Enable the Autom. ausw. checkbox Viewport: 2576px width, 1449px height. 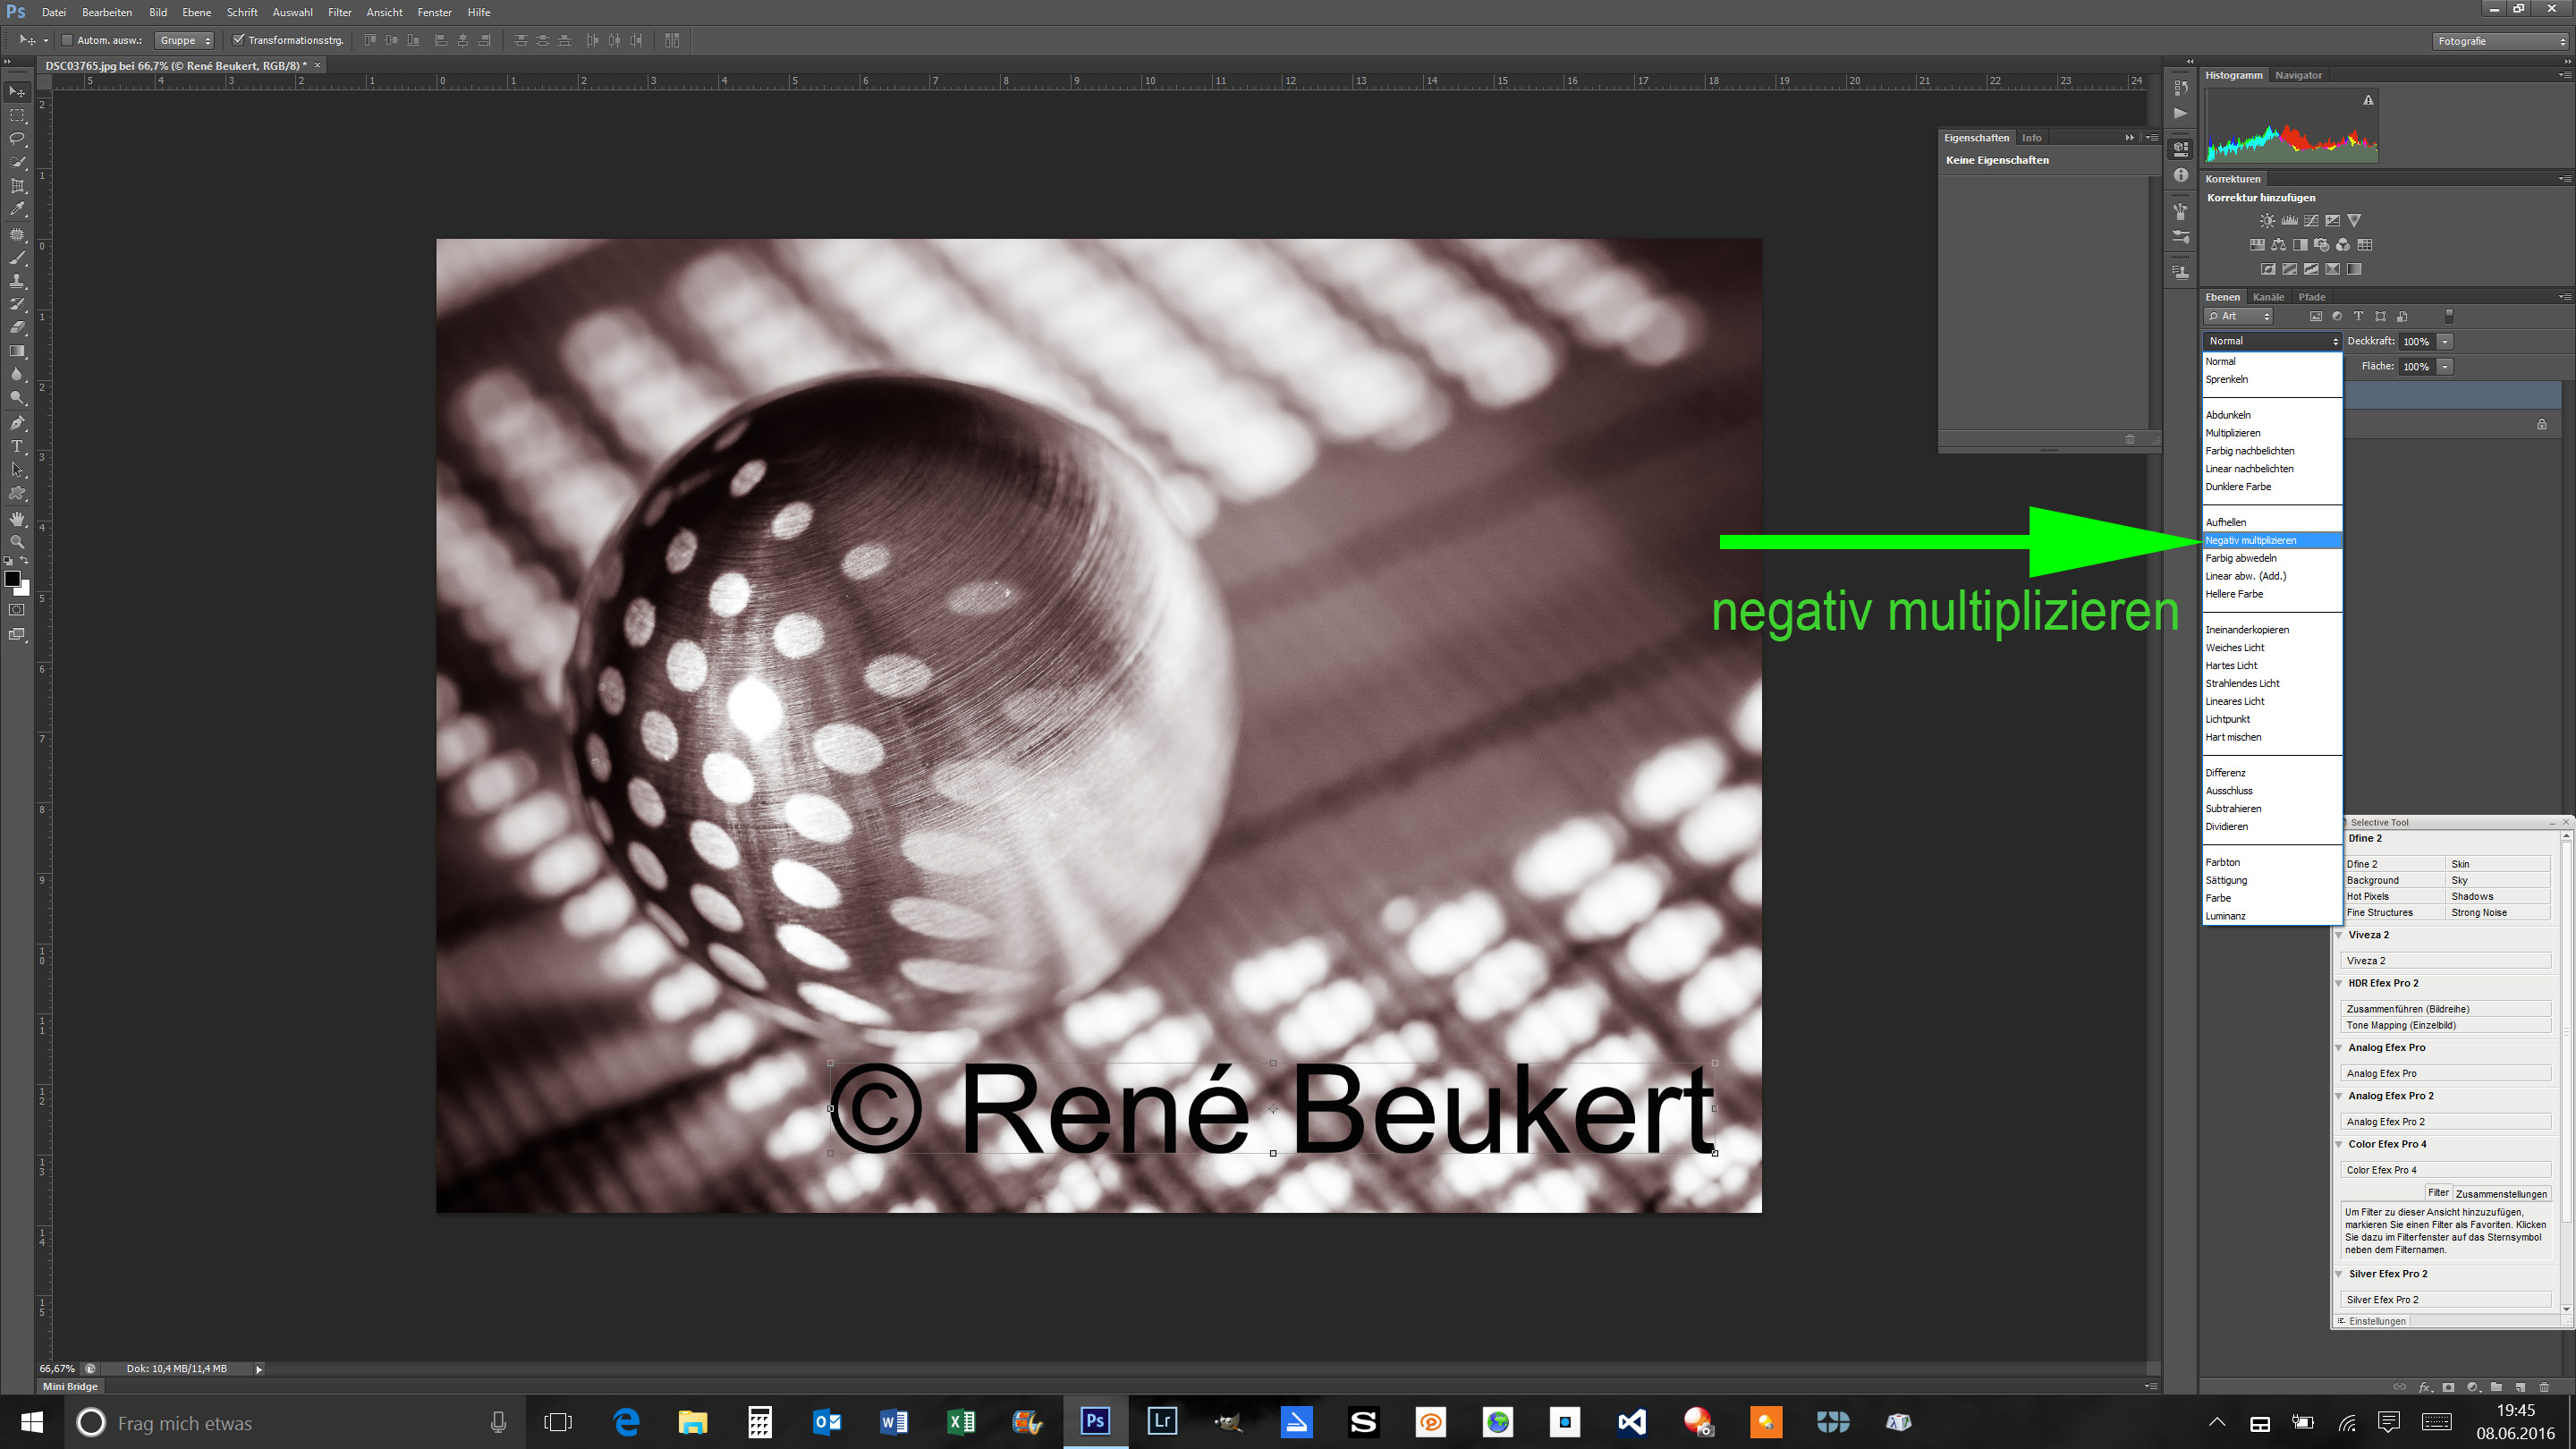[x=67, y=41]
